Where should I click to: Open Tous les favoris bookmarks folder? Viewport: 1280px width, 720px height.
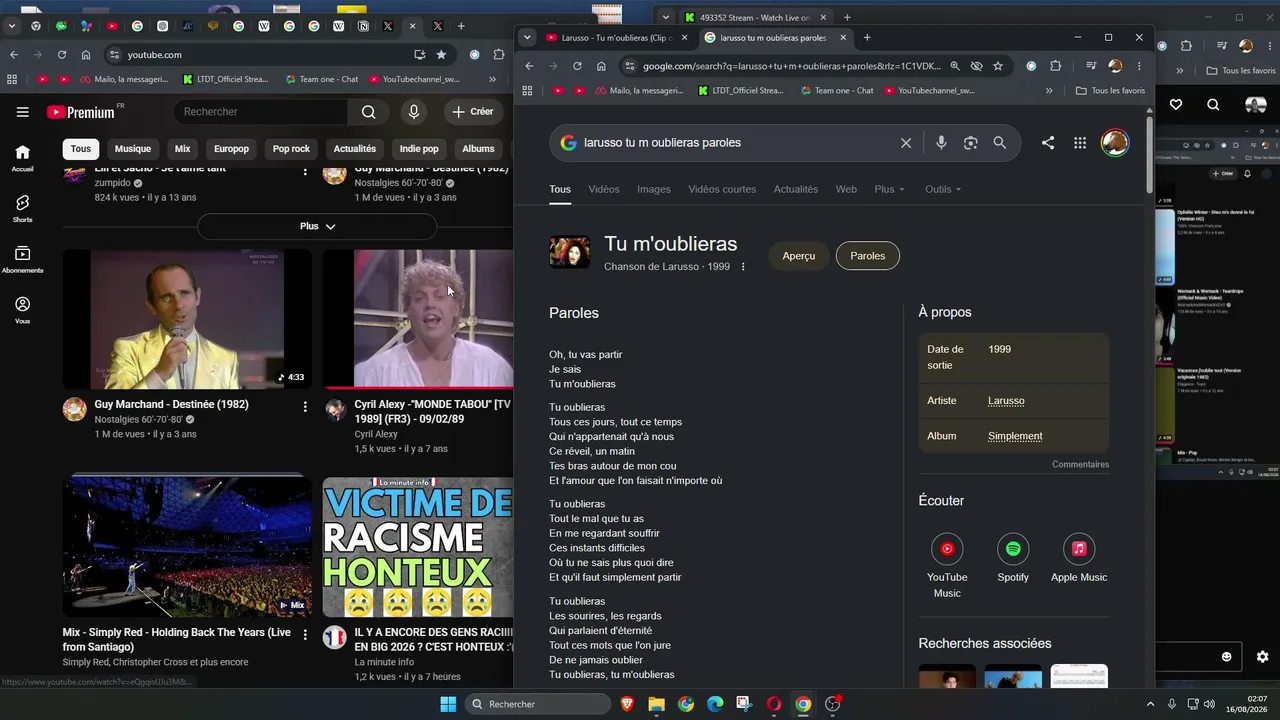1110,91
